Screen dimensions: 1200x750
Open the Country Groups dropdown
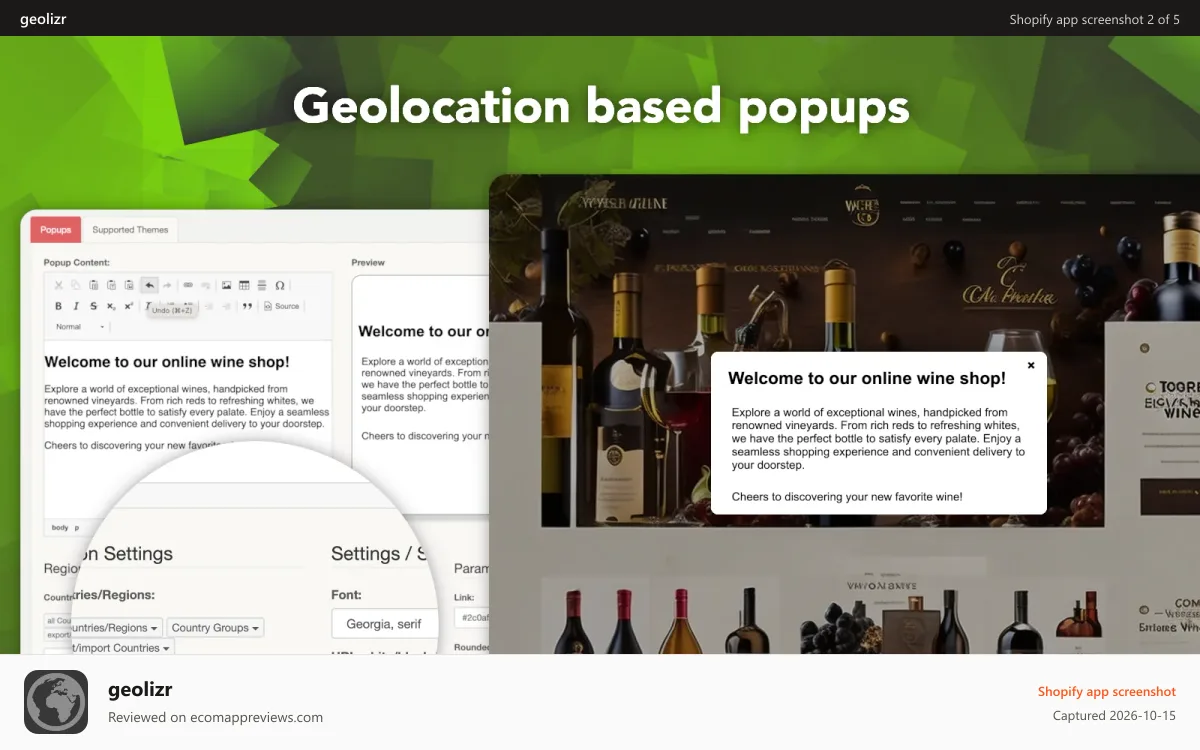coord(215,628)
